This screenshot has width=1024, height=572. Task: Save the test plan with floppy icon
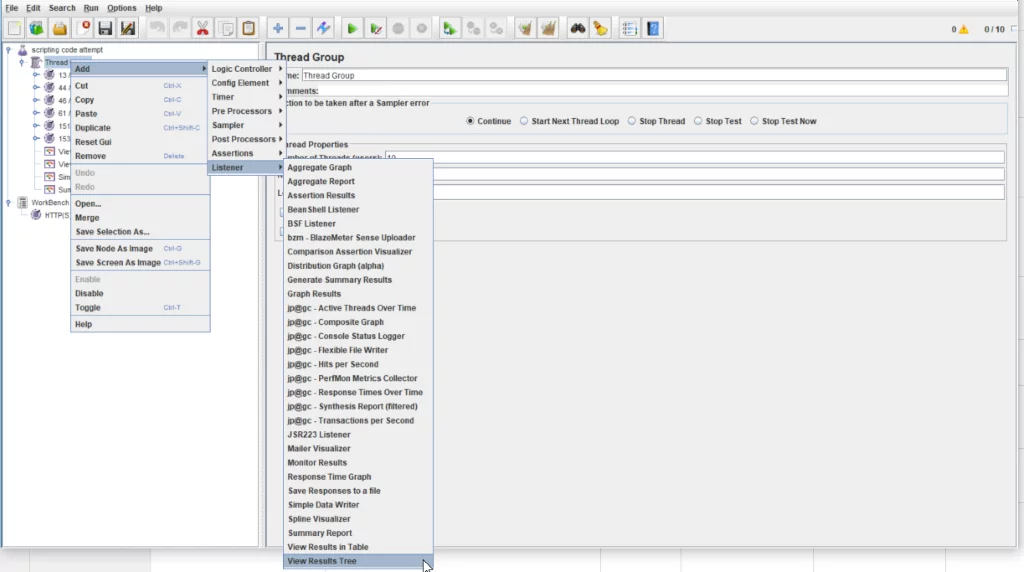(105, 29)
